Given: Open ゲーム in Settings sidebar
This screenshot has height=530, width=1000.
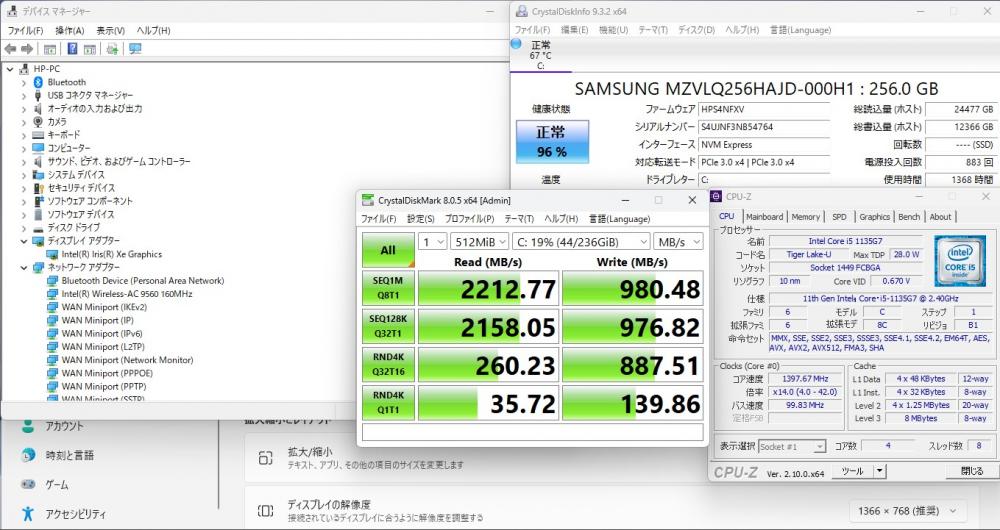Looking at the screenshot, I should click(x=57, y=485).
